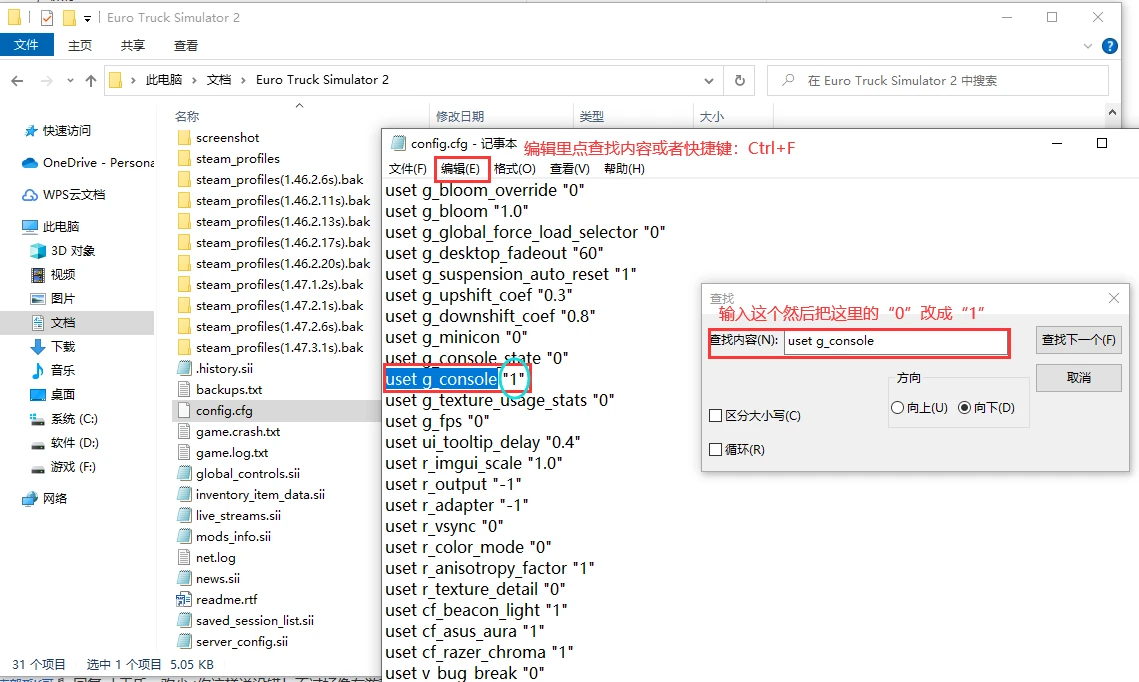The width and height of the screenshot is (1139, 682).
Task: Open 网络 in the navigation pane
Action: (x=45, y=498)
